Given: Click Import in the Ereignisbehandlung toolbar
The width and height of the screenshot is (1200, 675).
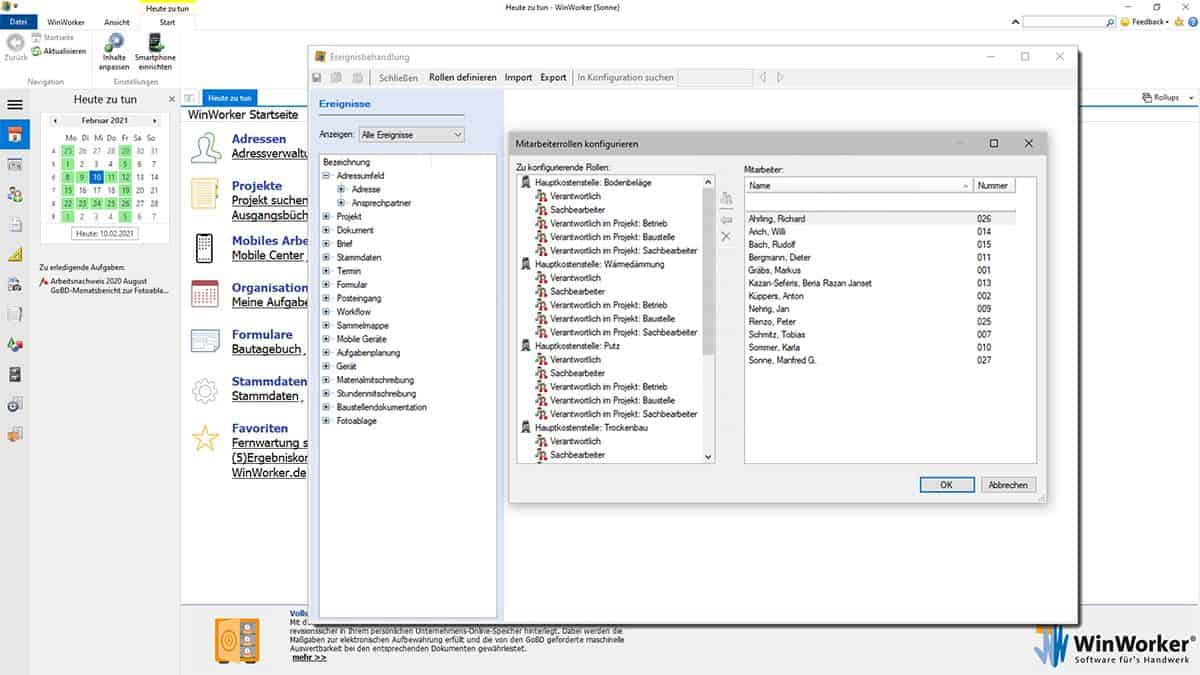Looking at the screenshot, I should coord(518,77).
